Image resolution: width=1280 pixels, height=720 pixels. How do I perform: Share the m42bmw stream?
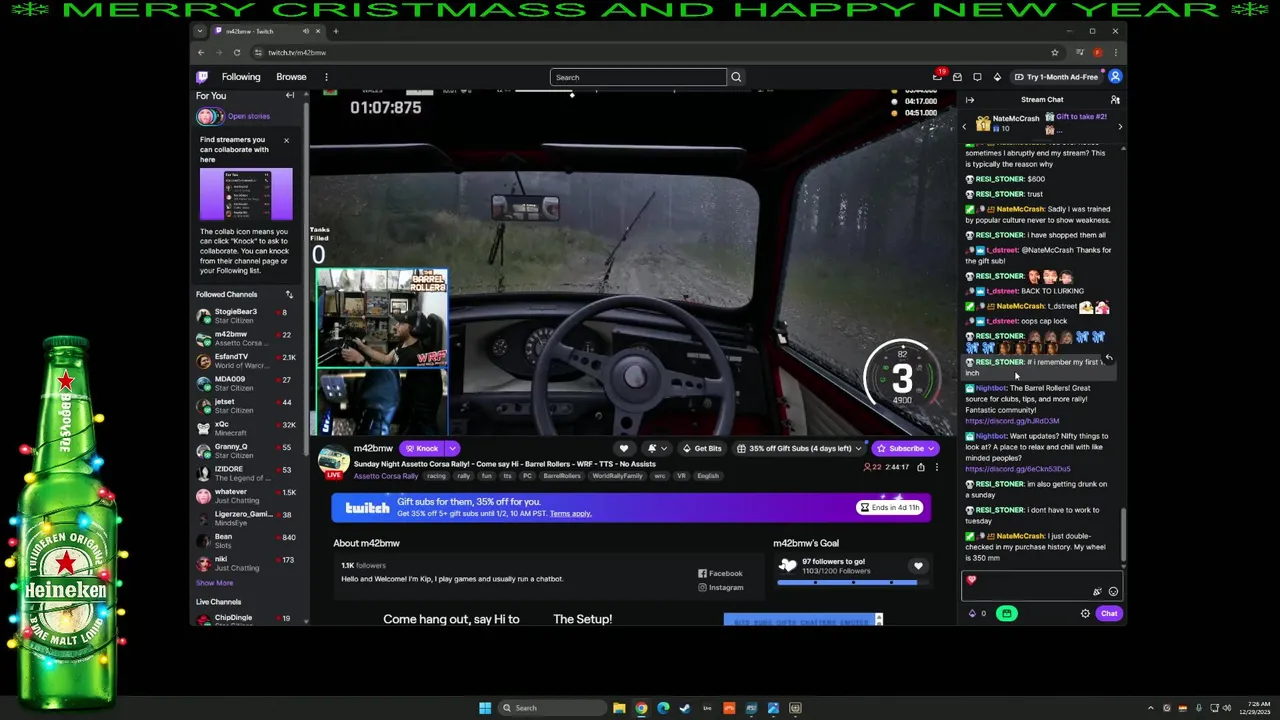click(921, 467)
